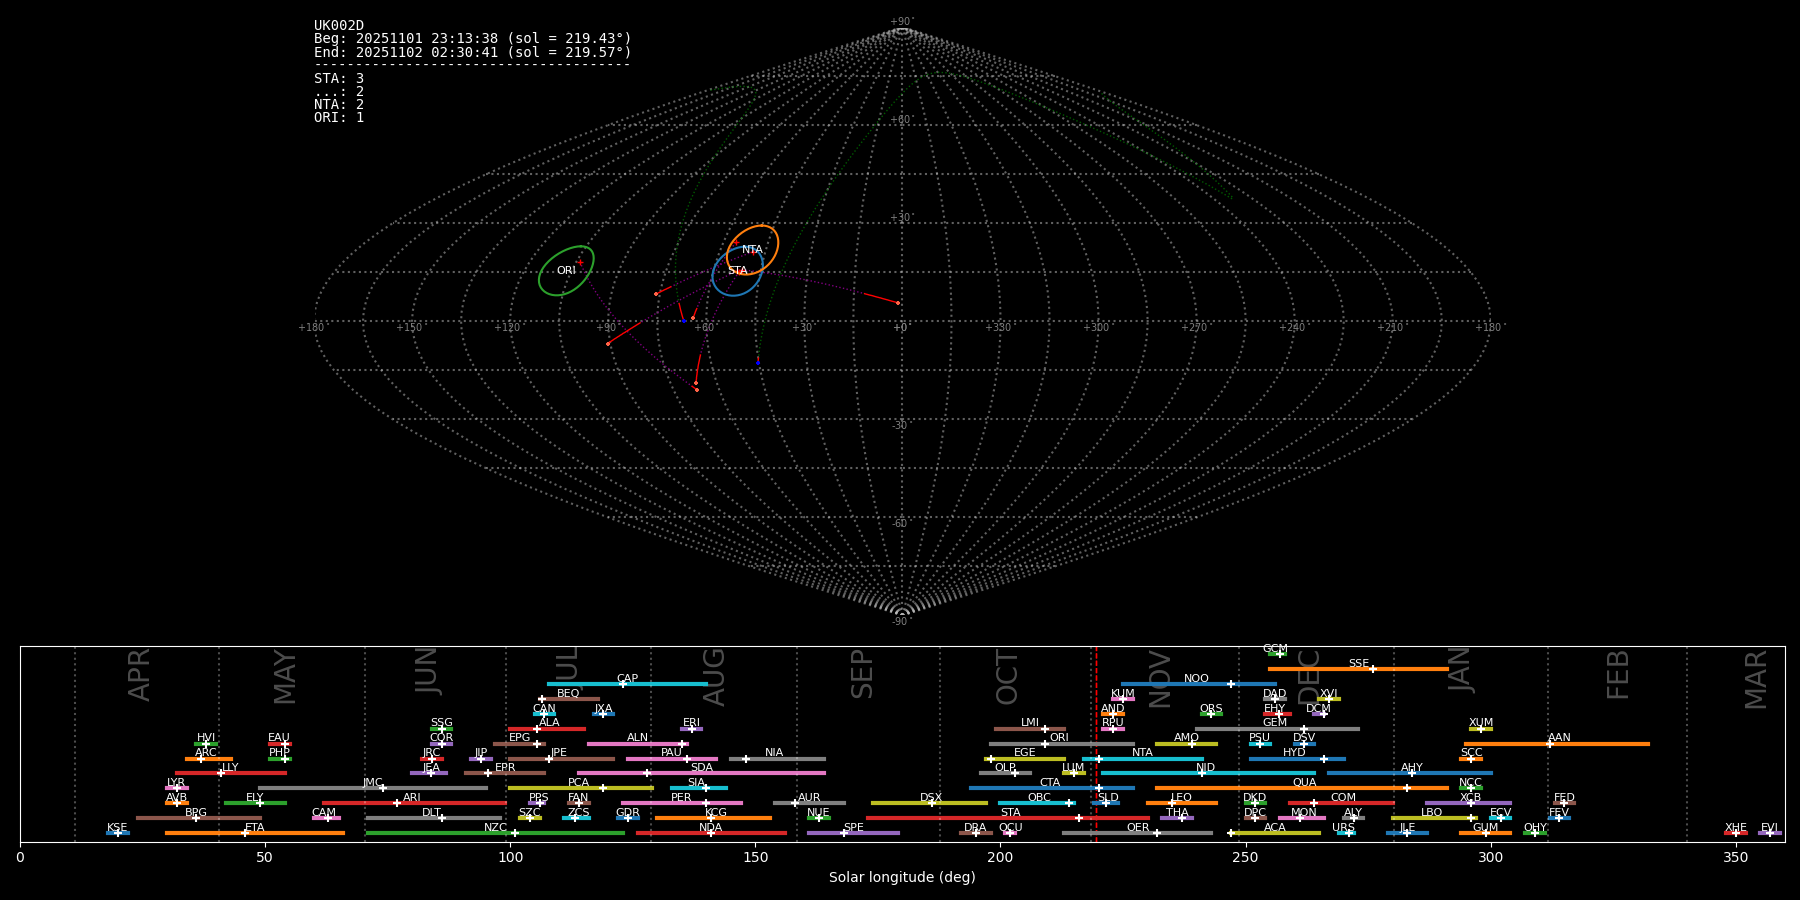Image resolution: width=1800 pixels, height=900 pixels.
Task: Select the Beg: 20251101 23:13:38 line
Action: pos(473,39)
